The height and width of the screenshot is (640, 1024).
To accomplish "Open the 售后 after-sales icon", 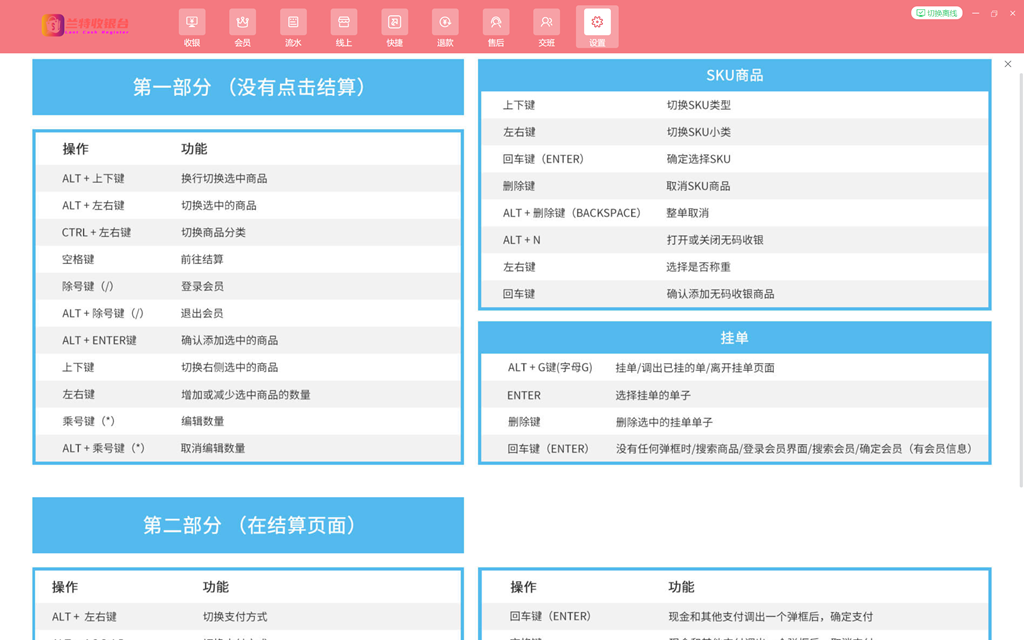I will (496, 27).
